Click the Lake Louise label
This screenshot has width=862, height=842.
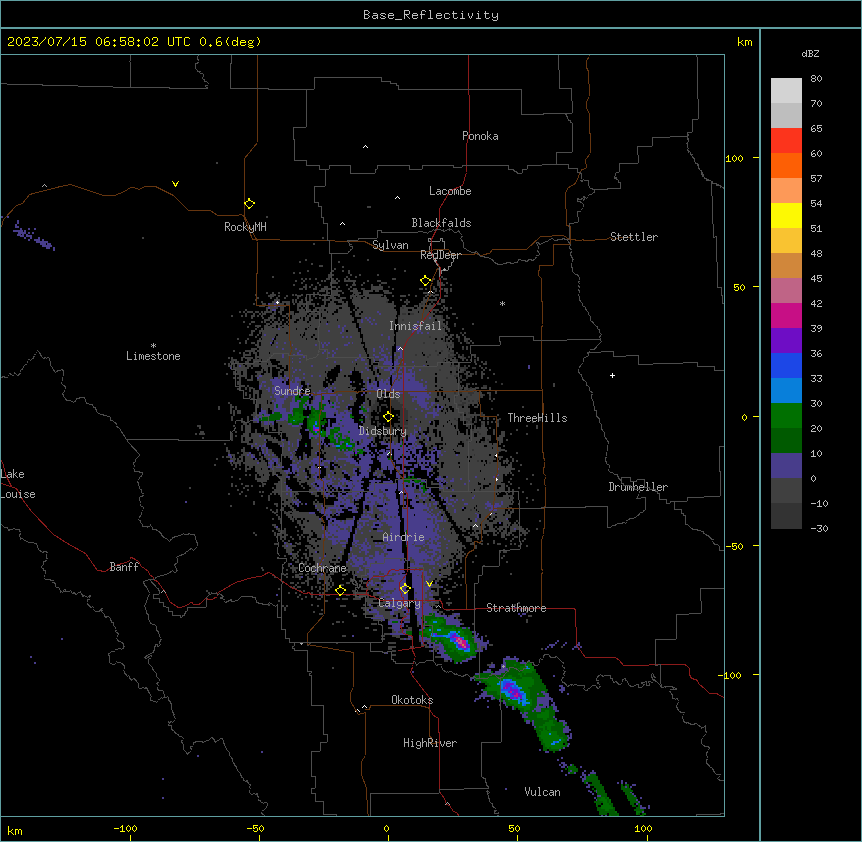tap(18, 484)
